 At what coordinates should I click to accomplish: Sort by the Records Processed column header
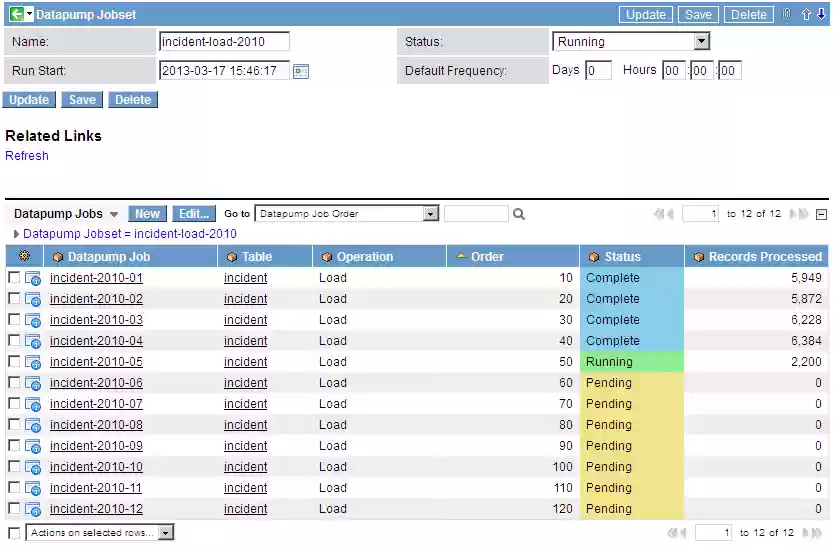(x=765, y=257)
